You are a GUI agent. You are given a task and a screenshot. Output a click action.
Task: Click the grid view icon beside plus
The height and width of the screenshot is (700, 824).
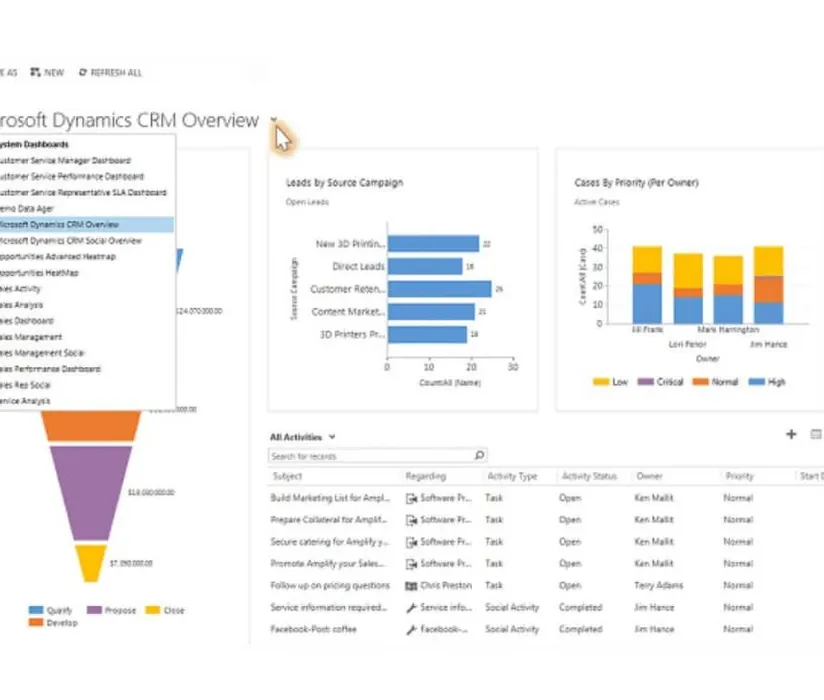815,434
